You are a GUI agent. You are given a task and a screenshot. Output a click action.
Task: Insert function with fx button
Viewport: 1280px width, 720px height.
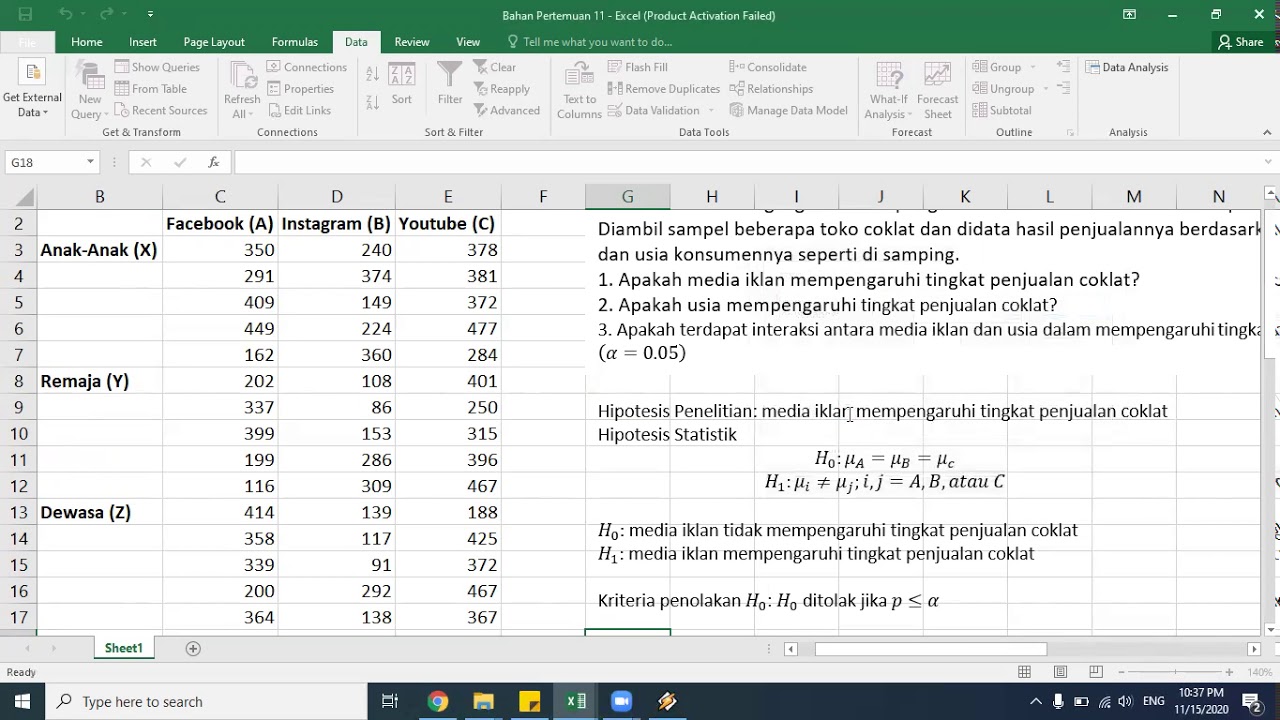click(213, 162)
